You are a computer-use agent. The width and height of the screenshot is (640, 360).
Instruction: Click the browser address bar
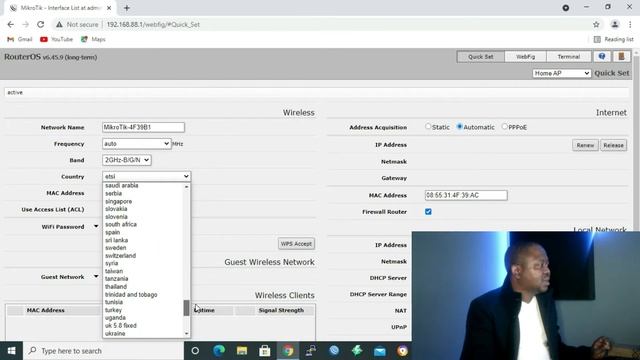click(x=327, y=24)
